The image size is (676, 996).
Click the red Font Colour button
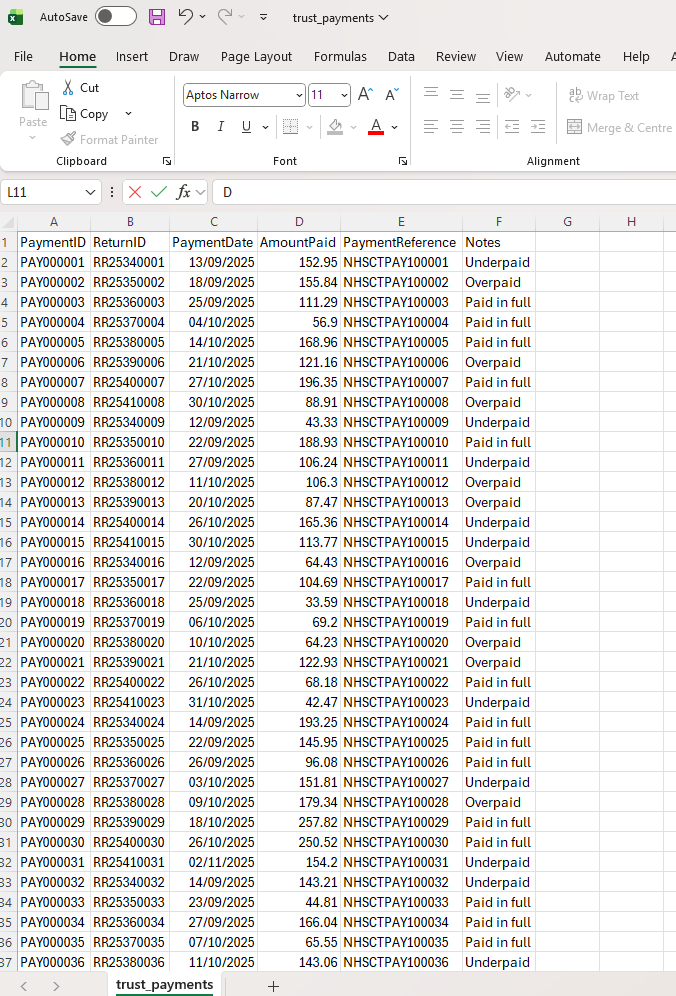[376, 126]
